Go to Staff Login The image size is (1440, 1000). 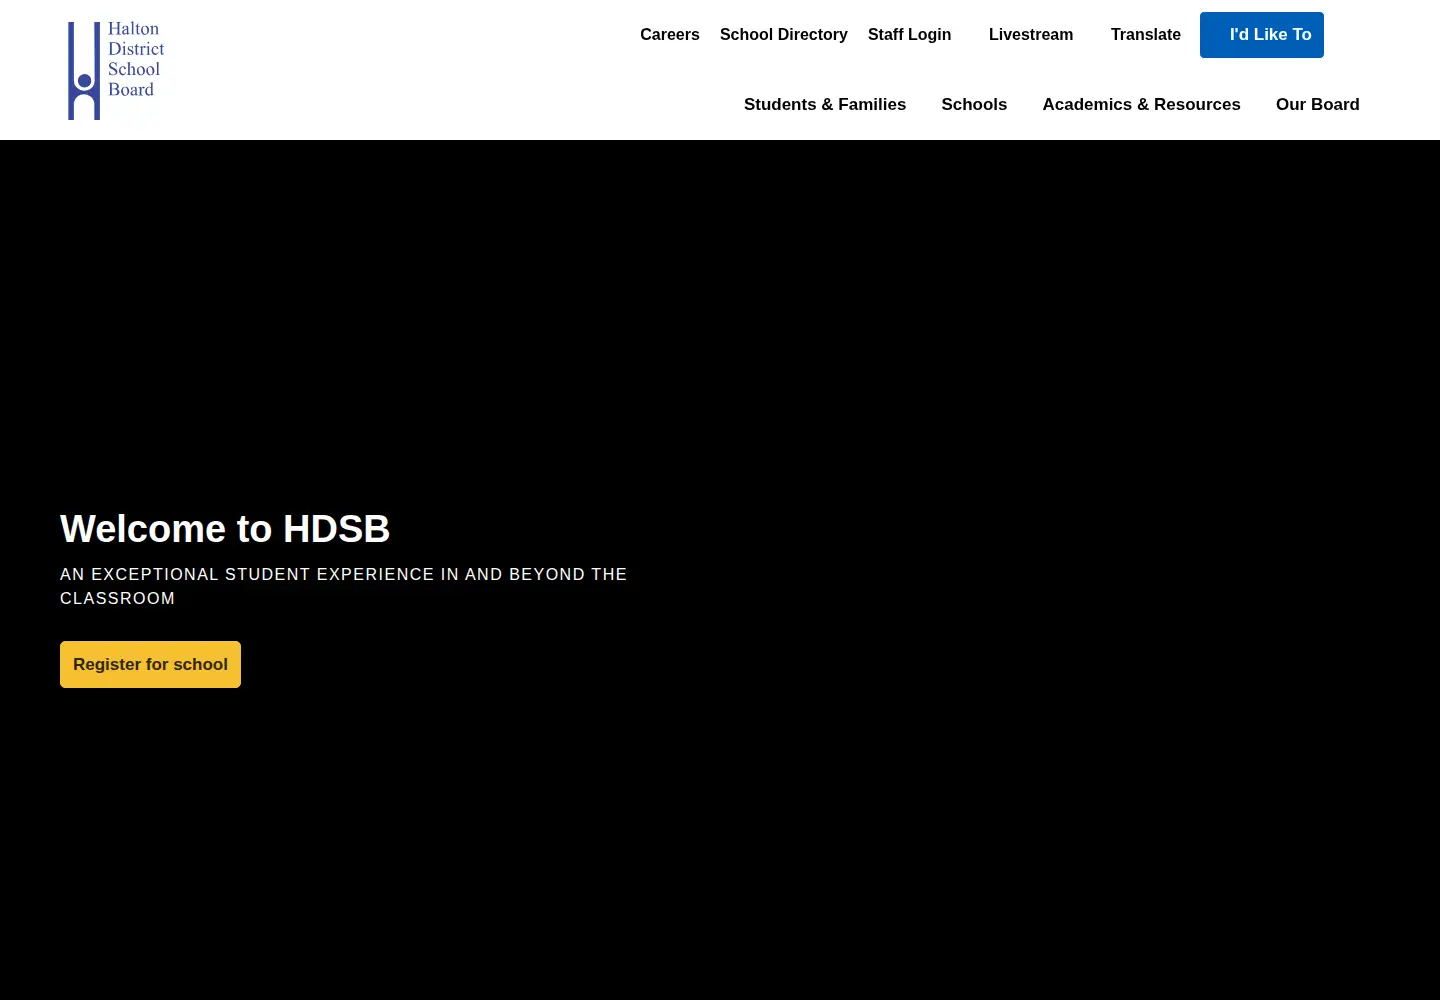[x=909, y=35]
